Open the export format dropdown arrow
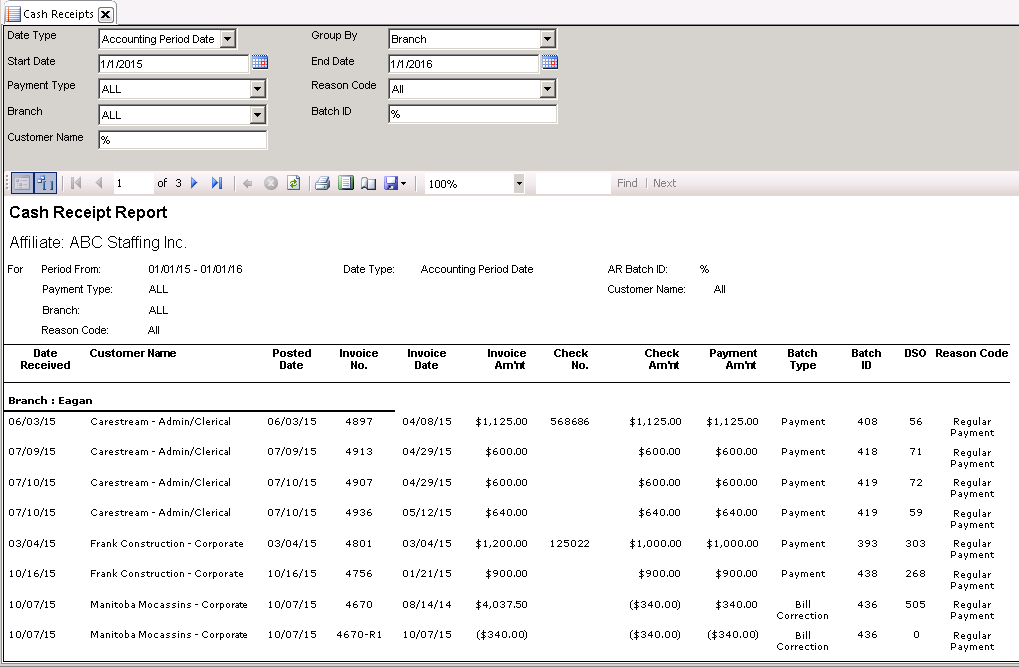Image resolution: width=1019 pixels, height=667 pixels. [404, 184]
